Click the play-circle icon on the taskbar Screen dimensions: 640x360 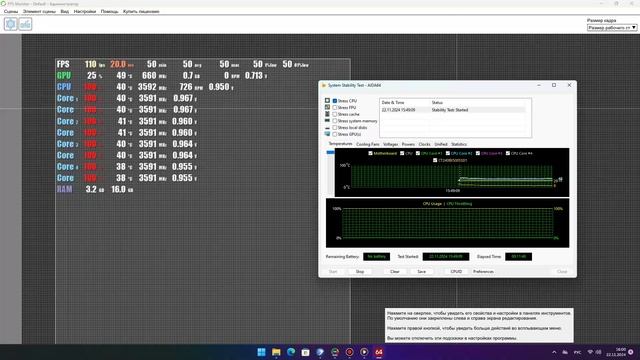[x=364, y=352]
